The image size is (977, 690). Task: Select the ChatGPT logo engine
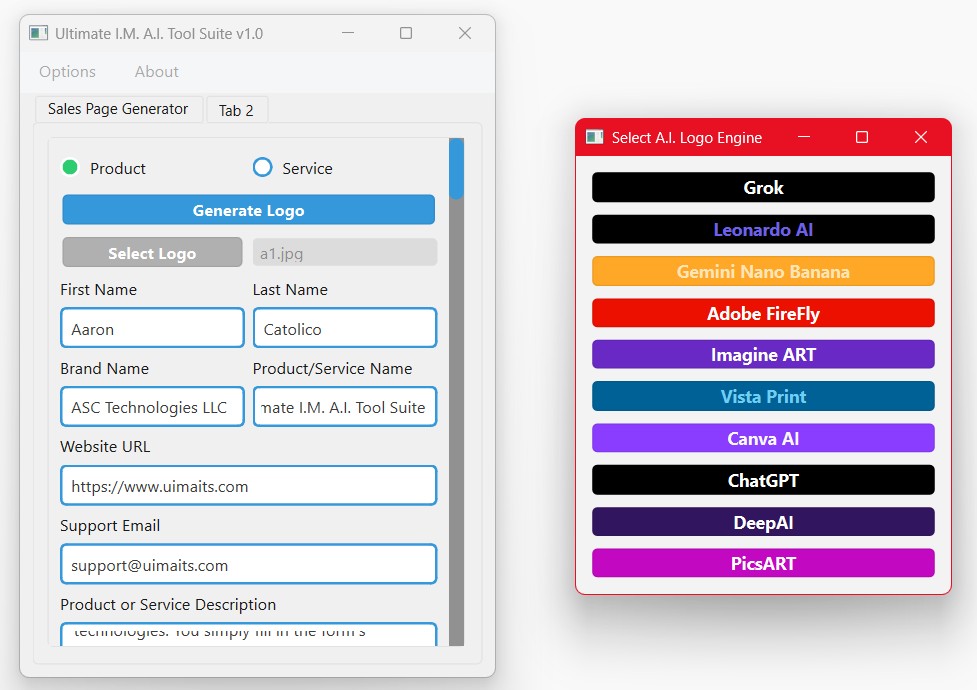[762, 480]
